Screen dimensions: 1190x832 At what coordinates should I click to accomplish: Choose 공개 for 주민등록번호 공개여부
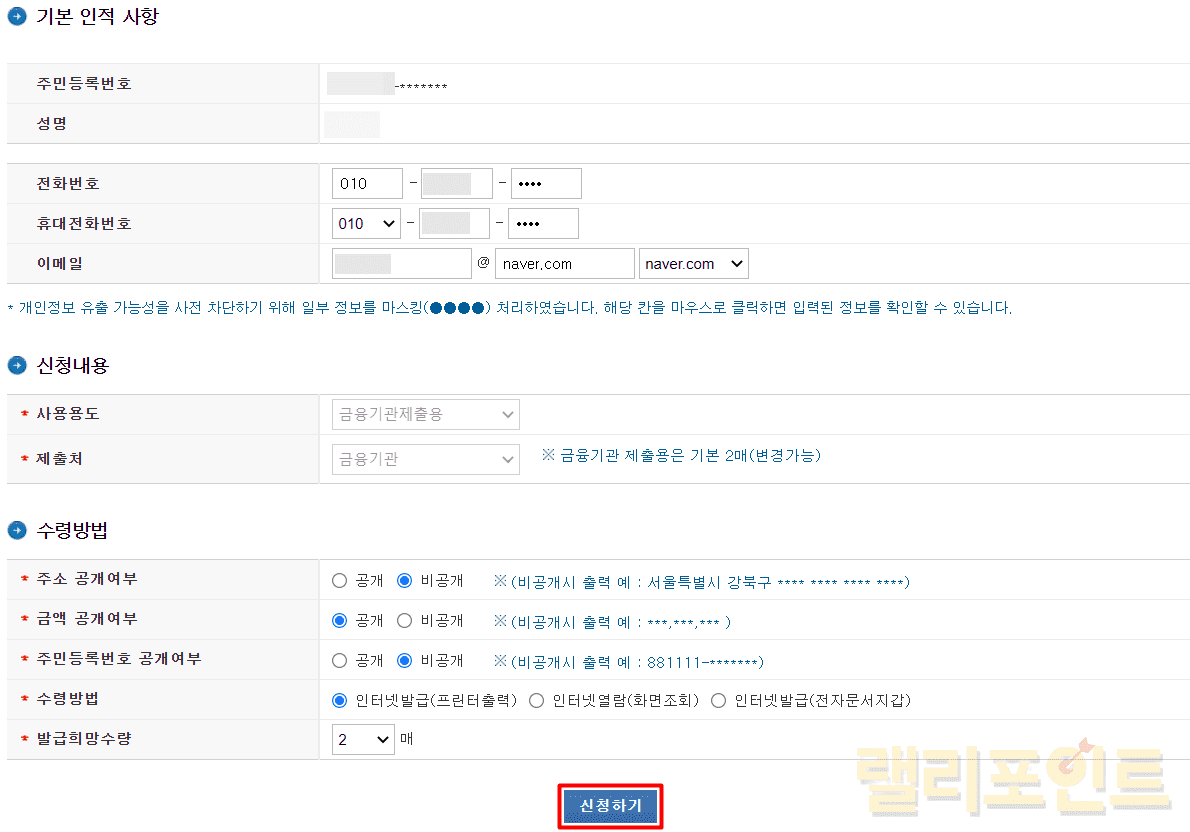[340, 660]
